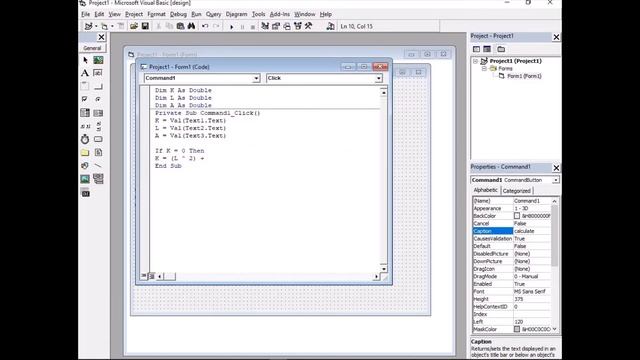
Task: Click the code window vertical scrollbar down arrow
Action: coord(384,269)
